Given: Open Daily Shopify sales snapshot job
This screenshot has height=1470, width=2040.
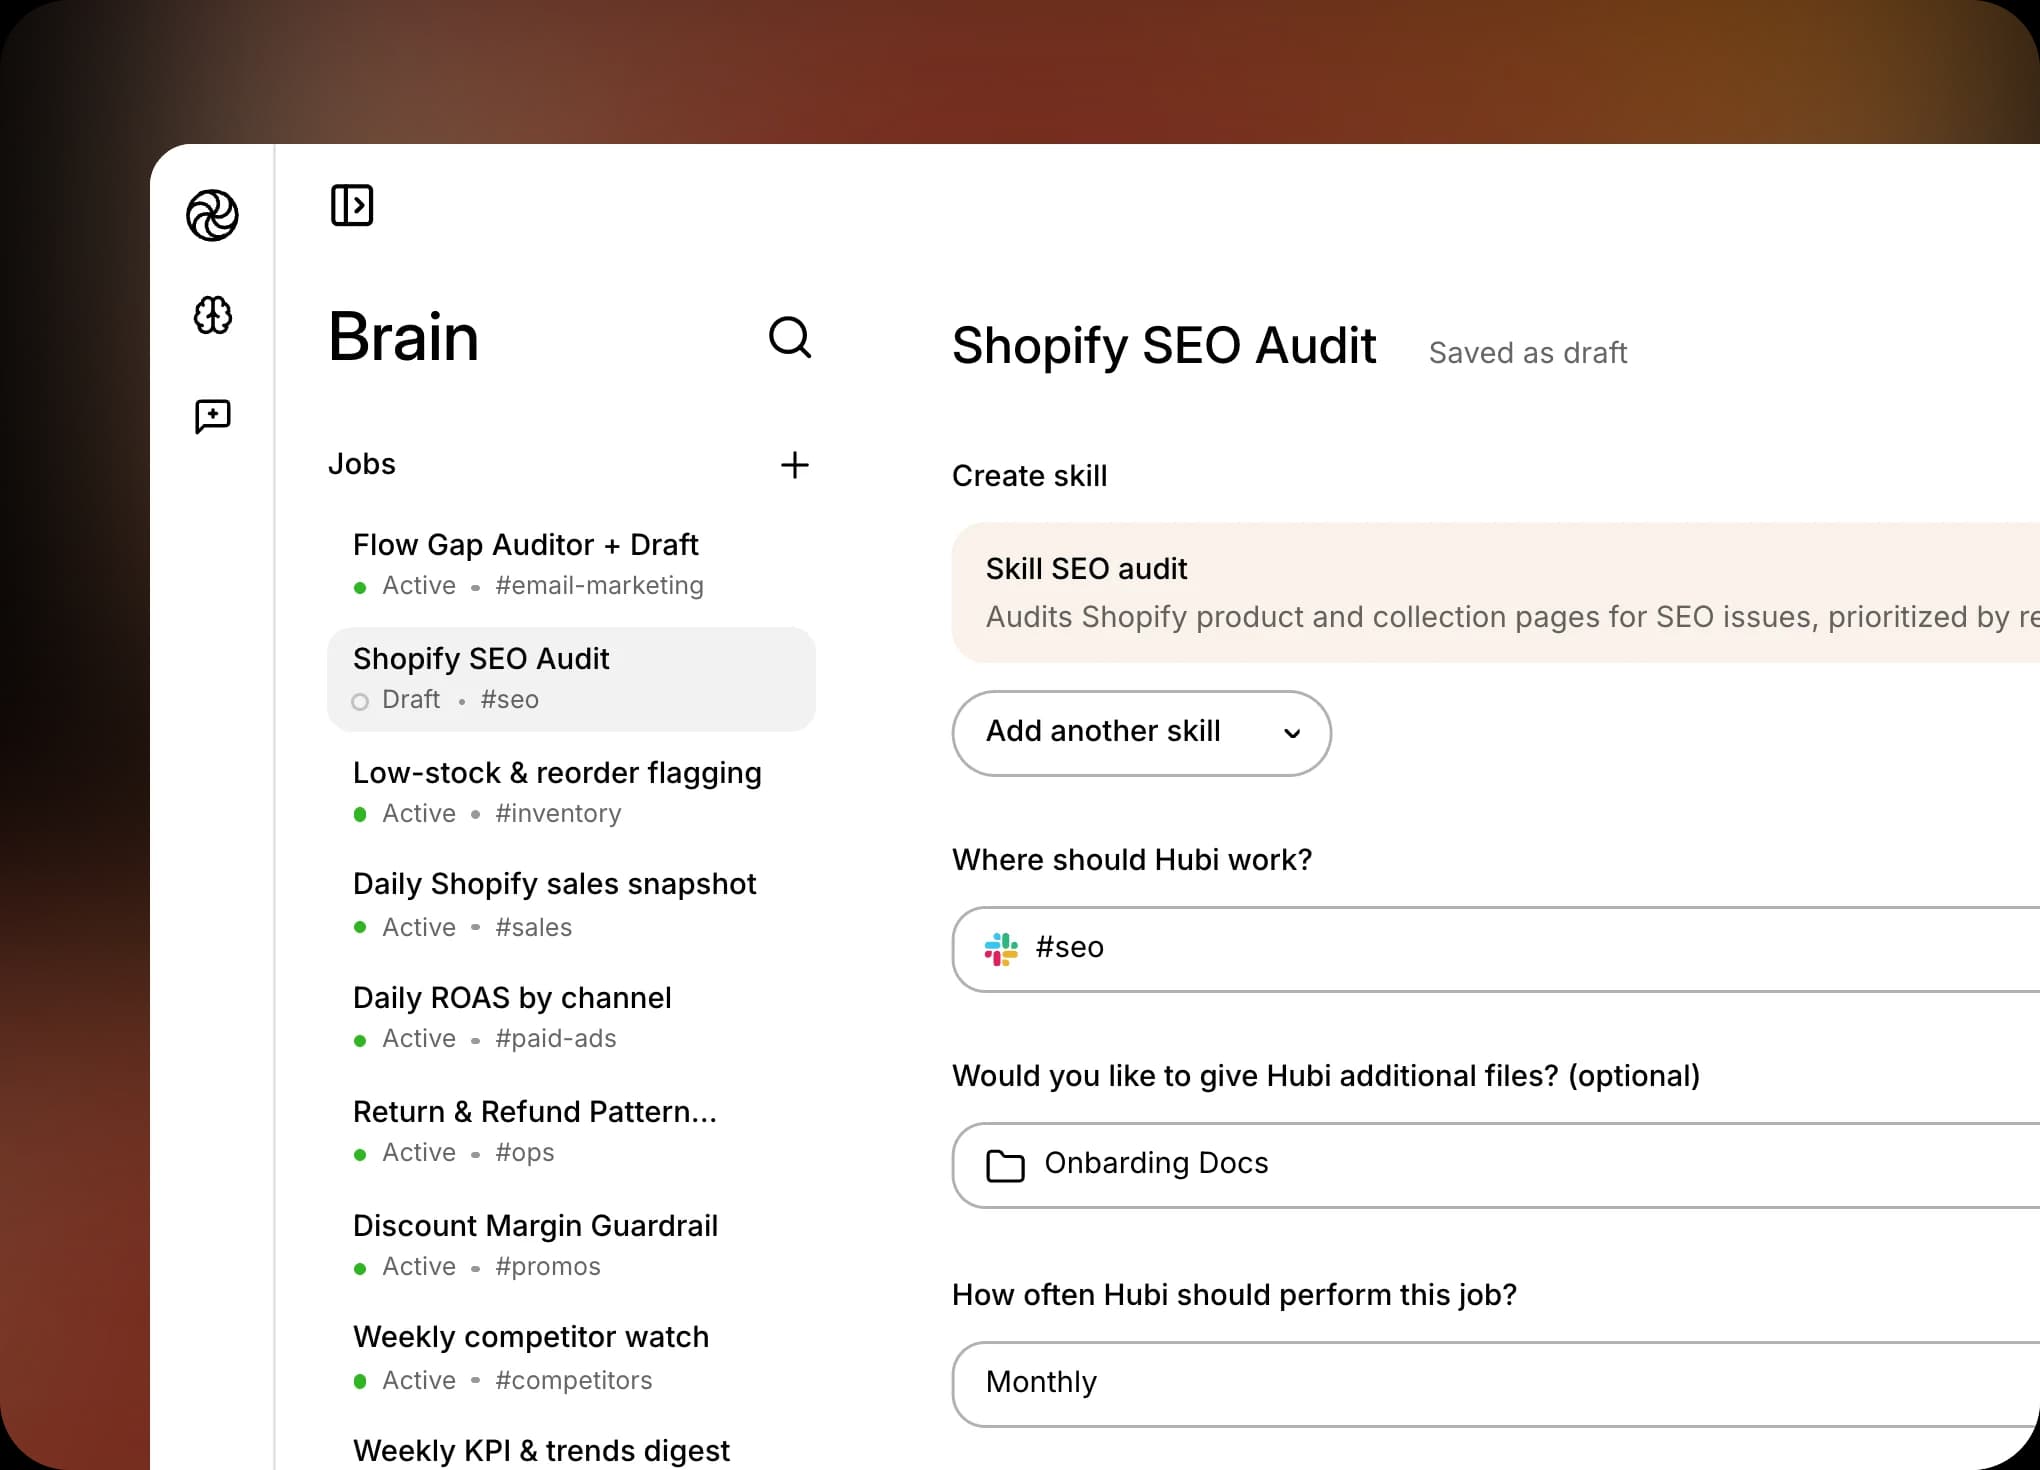Looking at the screenshot, I should pos(571,905).
